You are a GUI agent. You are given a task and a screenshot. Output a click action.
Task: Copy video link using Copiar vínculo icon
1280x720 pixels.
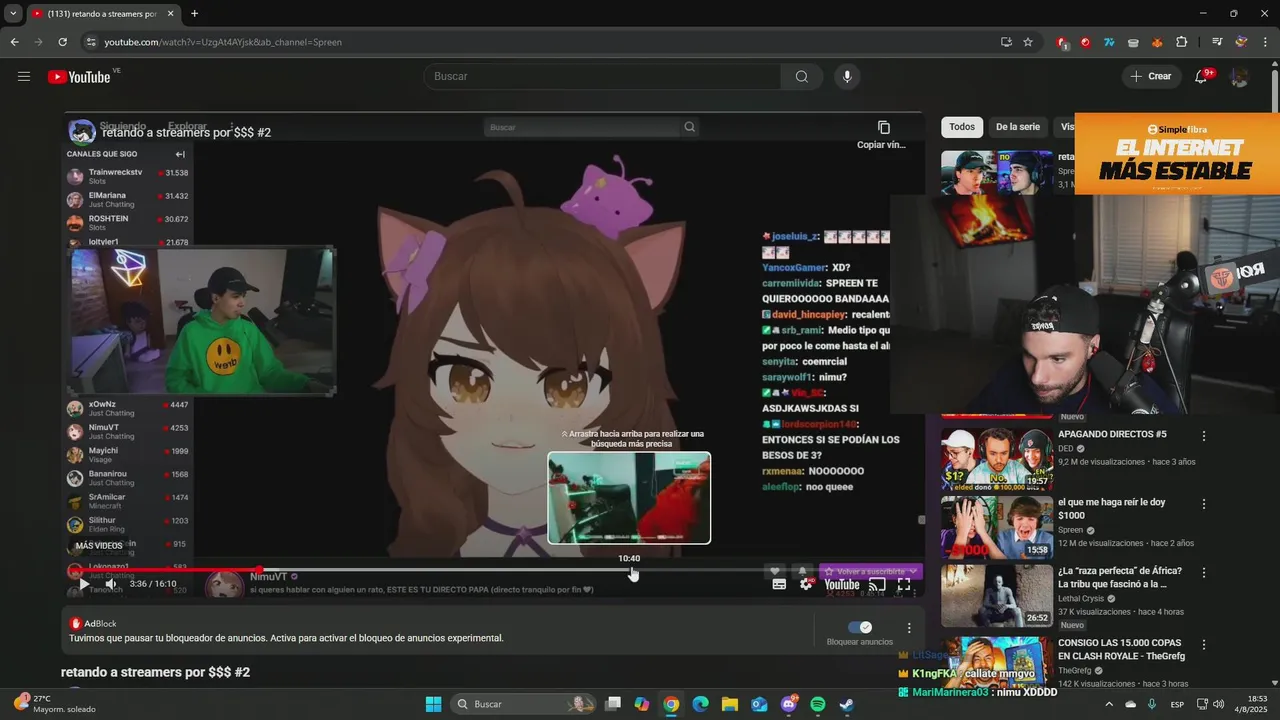pyautogui.click(x=883, y=128)
